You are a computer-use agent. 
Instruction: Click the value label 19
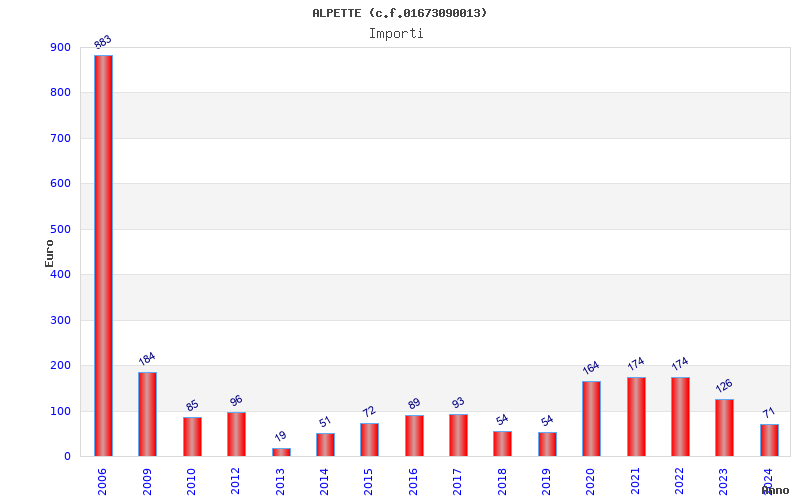(281, 436)
